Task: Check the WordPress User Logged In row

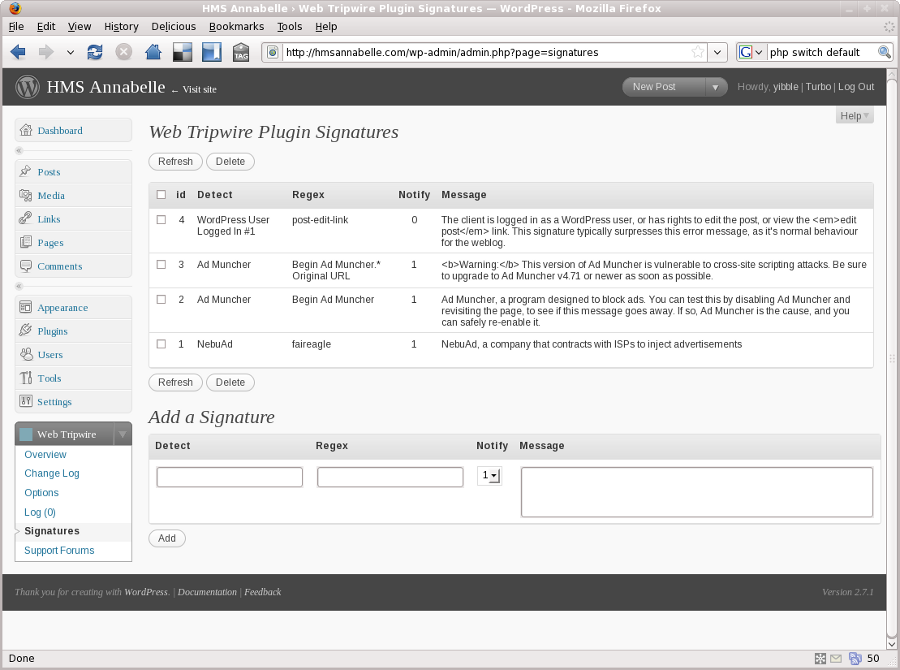Action: point(161,219)
